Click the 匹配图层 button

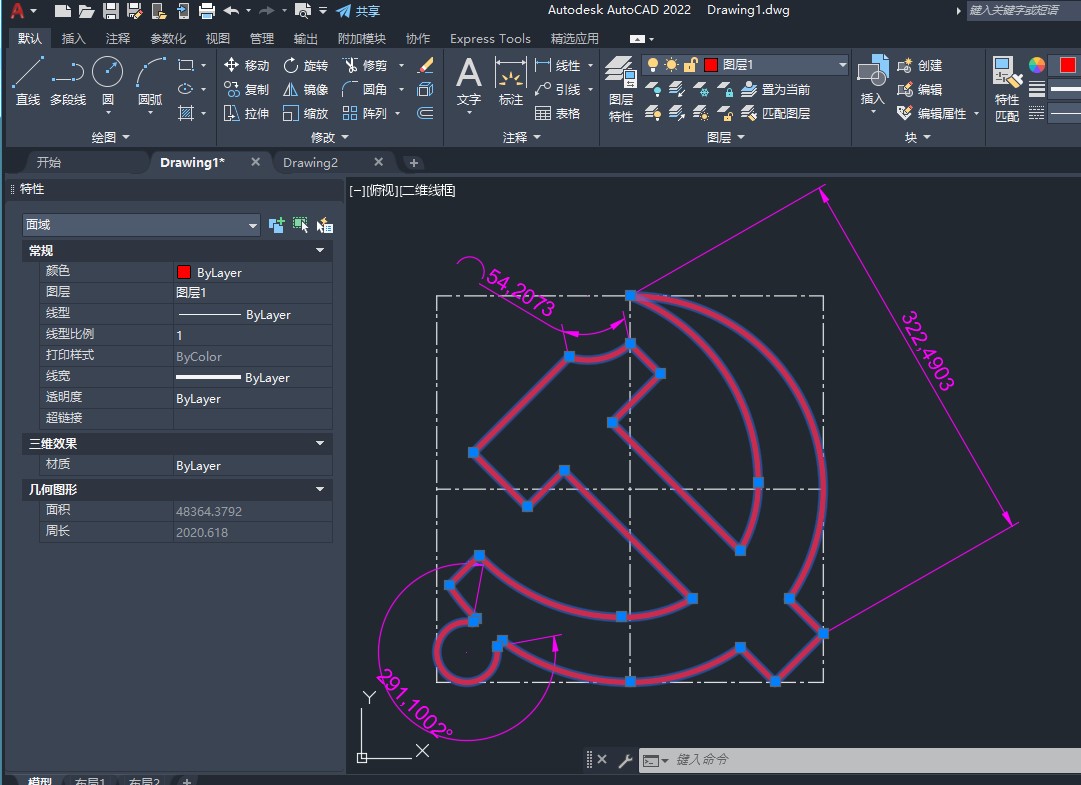coord(775,114)
